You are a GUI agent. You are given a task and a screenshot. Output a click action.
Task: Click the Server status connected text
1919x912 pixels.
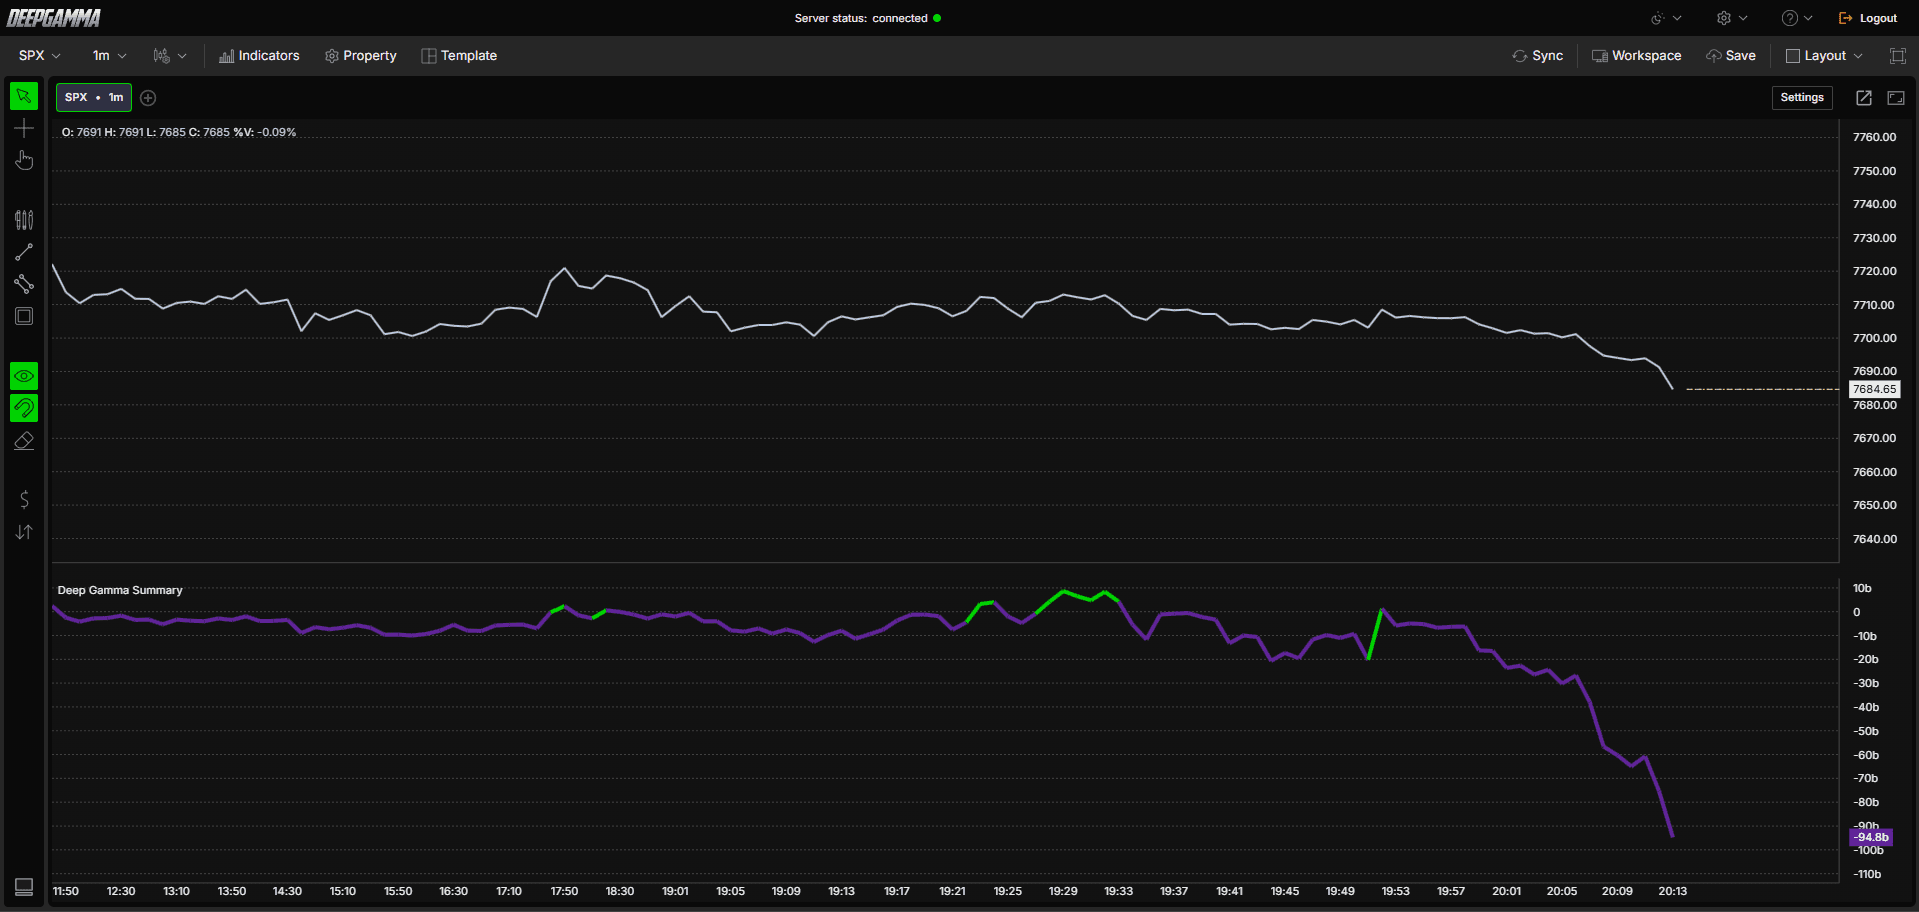point(861,18)
